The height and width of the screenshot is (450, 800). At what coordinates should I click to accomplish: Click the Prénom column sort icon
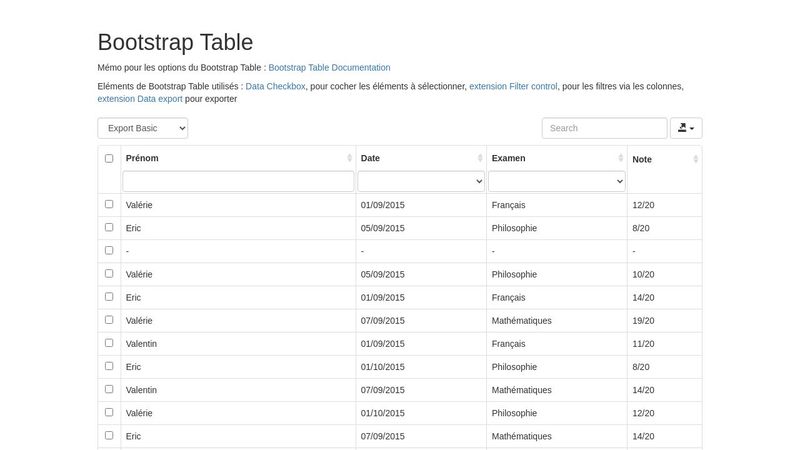point(349,159)
